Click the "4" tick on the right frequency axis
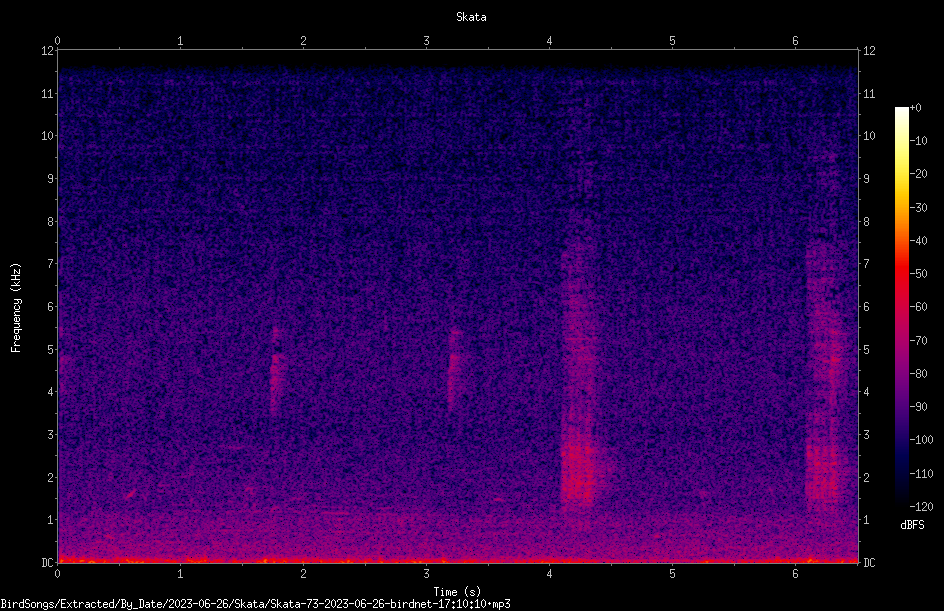Screen dimensions: 944x611 click(866, 392)
